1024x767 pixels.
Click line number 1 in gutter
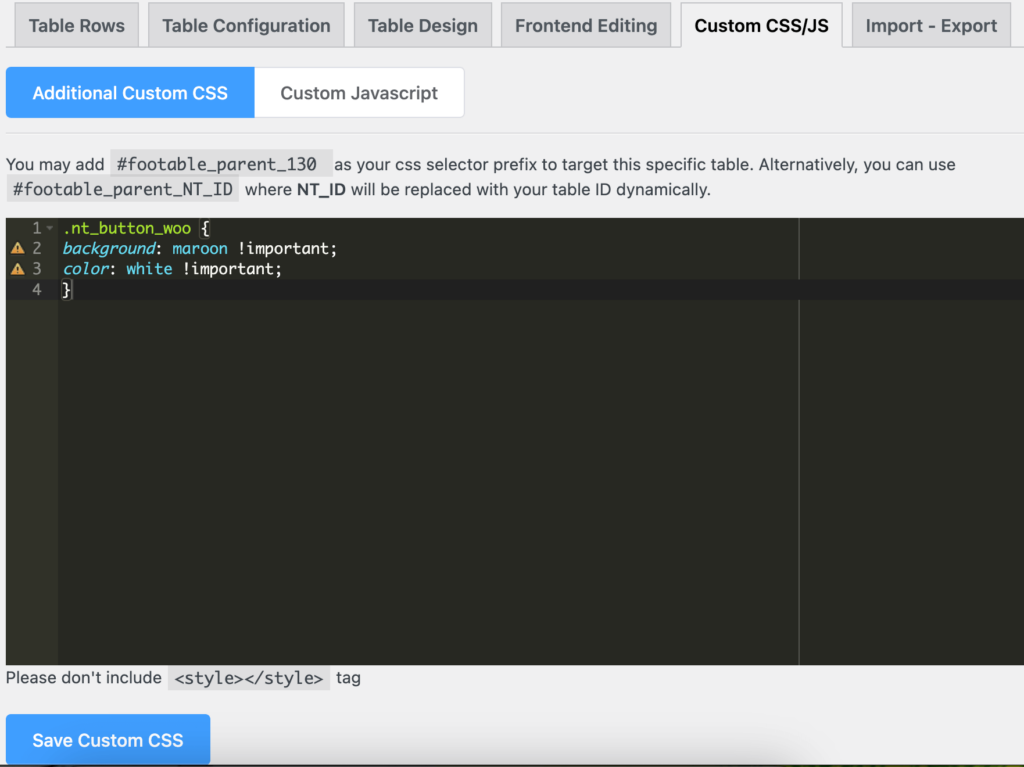pyautogui.click(x=37, y=228)
